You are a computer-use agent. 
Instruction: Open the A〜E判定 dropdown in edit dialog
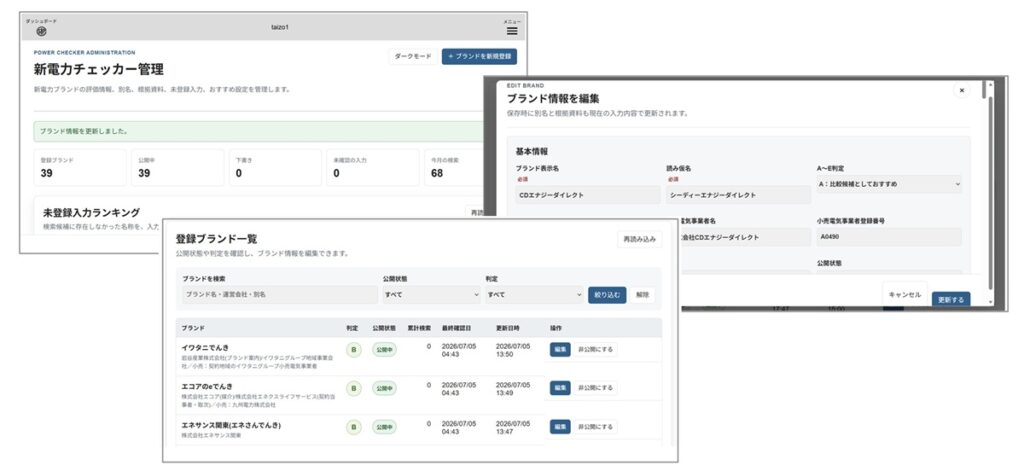point(889,184)
